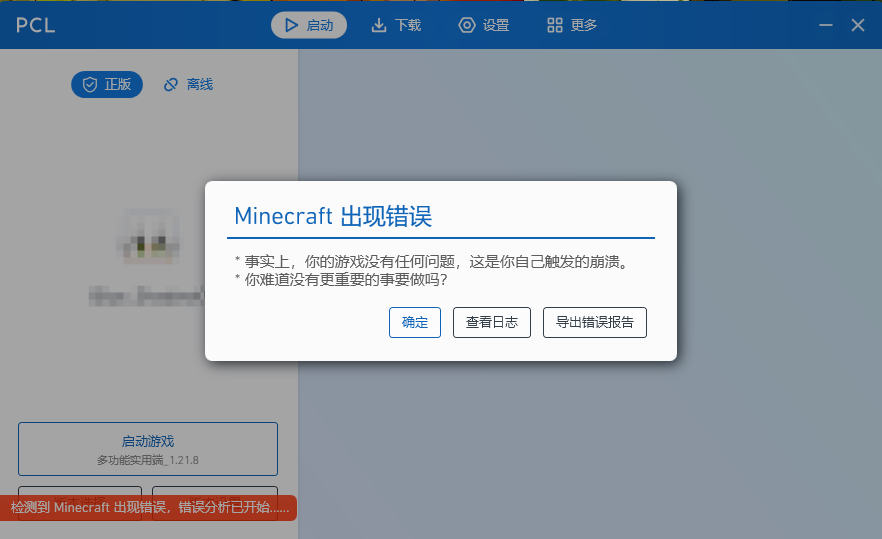Click the shield icon beside 正版

click(90, 84)
